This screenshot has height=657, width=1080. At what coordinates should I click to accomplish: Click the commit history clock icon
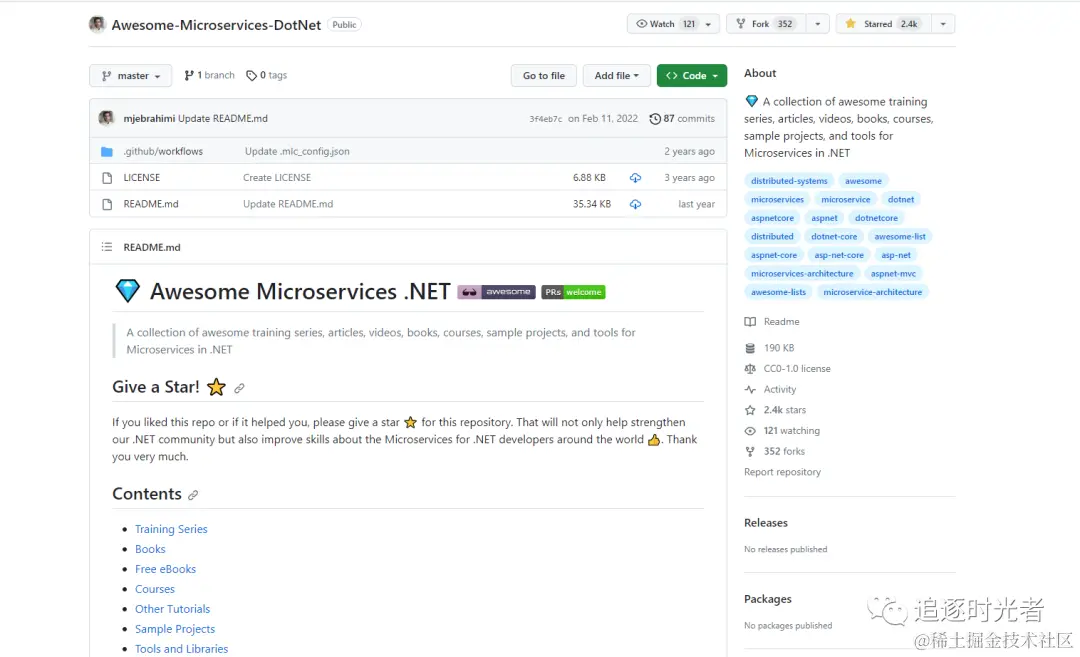tap(655, 118)
